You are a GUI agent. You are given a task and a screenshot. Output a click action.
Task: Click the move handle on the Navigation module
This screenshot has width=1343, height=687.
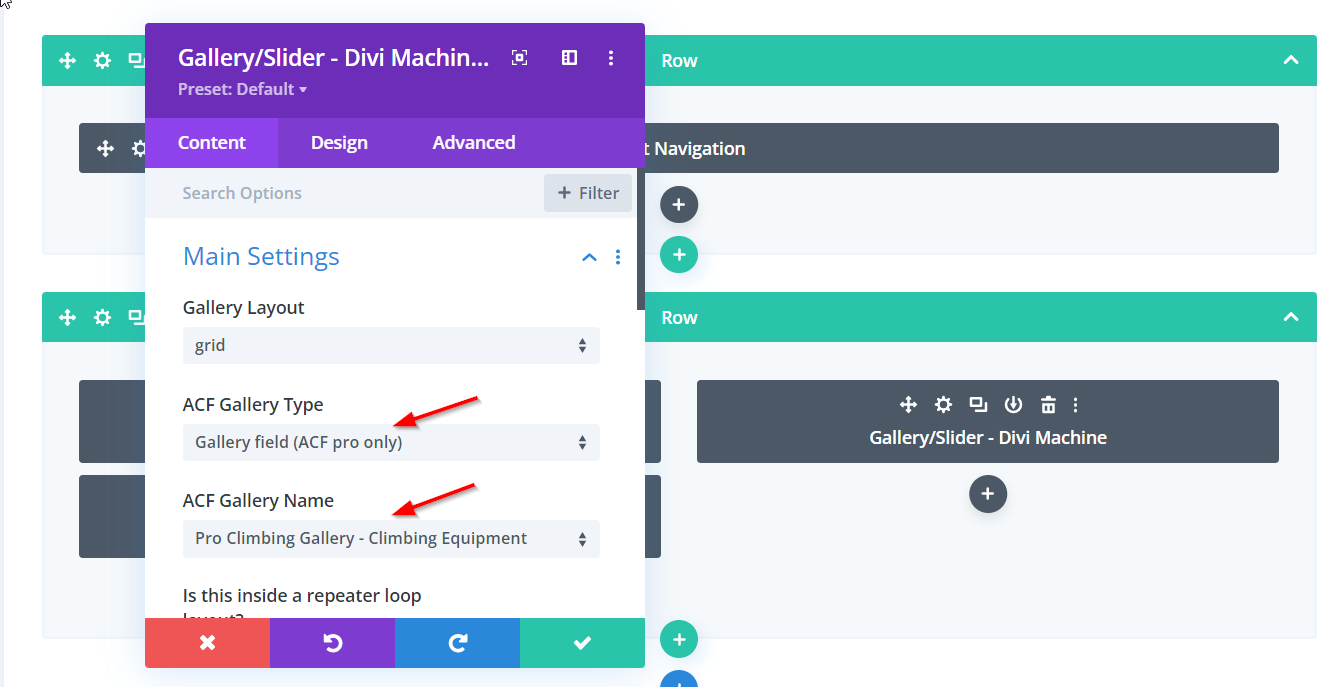click(x=105, y=149)
